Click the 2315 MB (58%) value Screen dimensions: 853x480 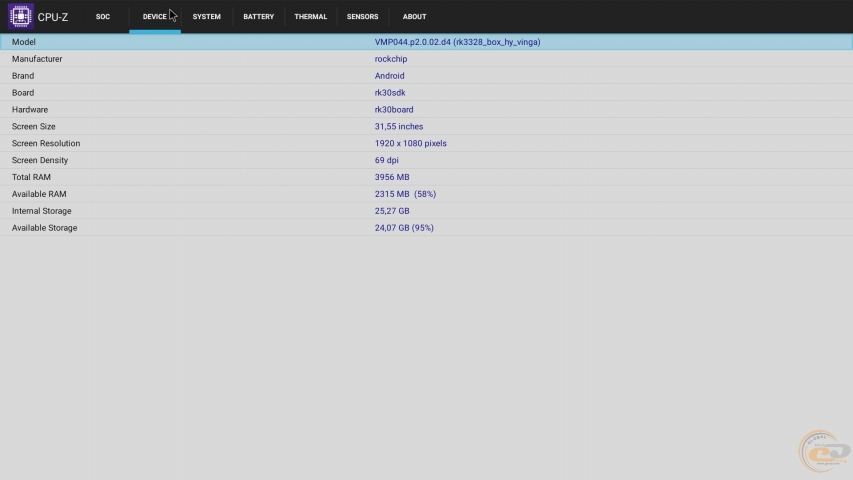(x=405, y=194)
